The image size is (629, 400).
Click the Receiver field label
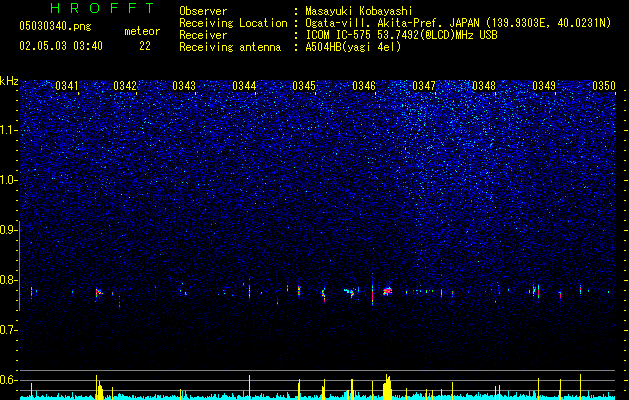203,35
